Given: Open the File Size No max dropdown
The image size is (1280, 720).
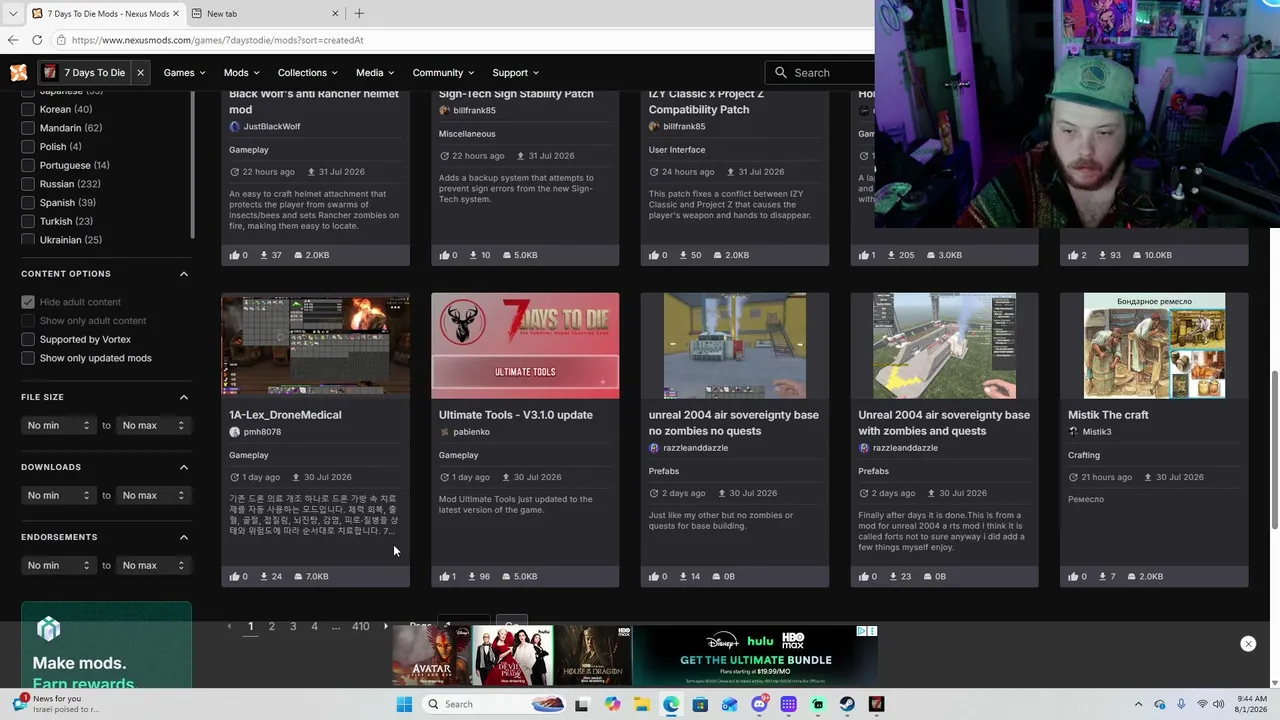Looking at the screenshot, I should 153,426.
